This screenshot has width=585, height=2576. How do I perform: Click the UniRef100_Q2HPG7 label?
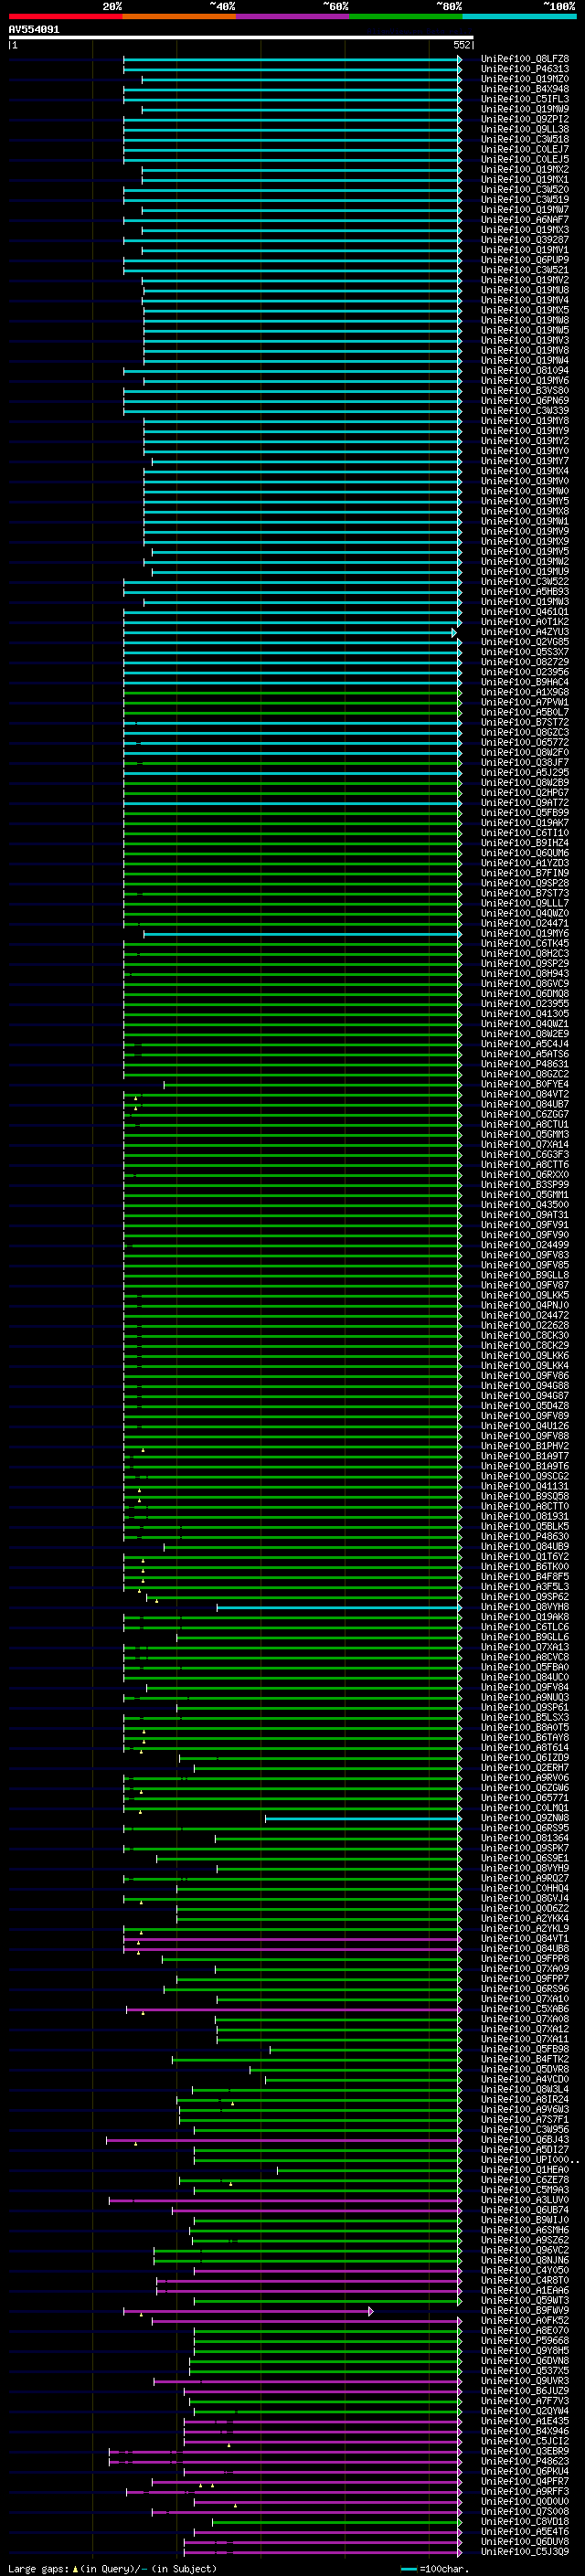tap(525, 793)
